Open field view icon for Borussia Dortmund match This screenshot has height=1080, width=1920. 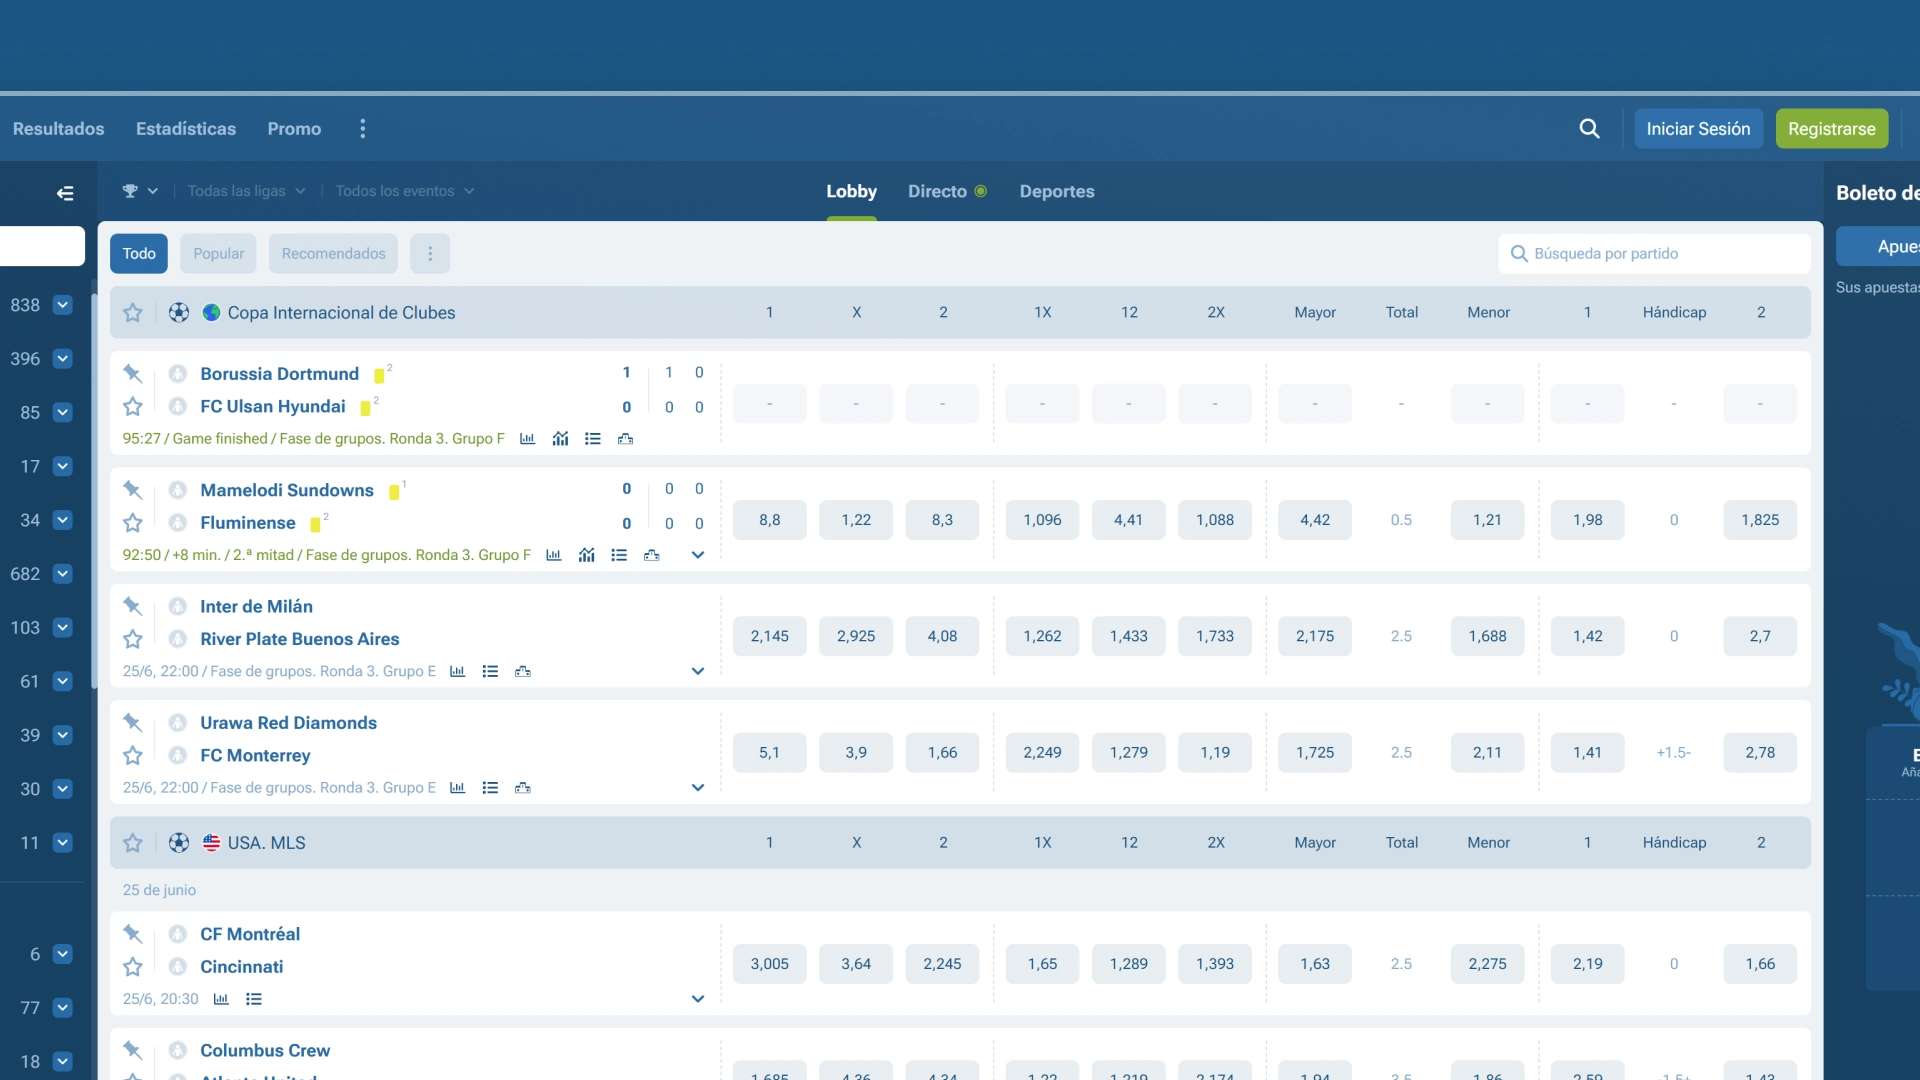click(x=626, y=439)
